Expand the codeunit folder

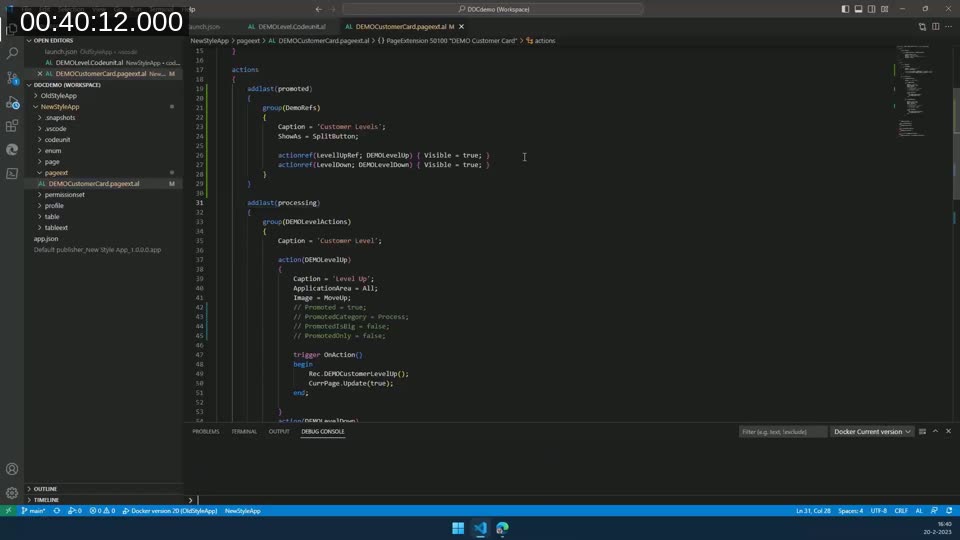click(57, 140)
